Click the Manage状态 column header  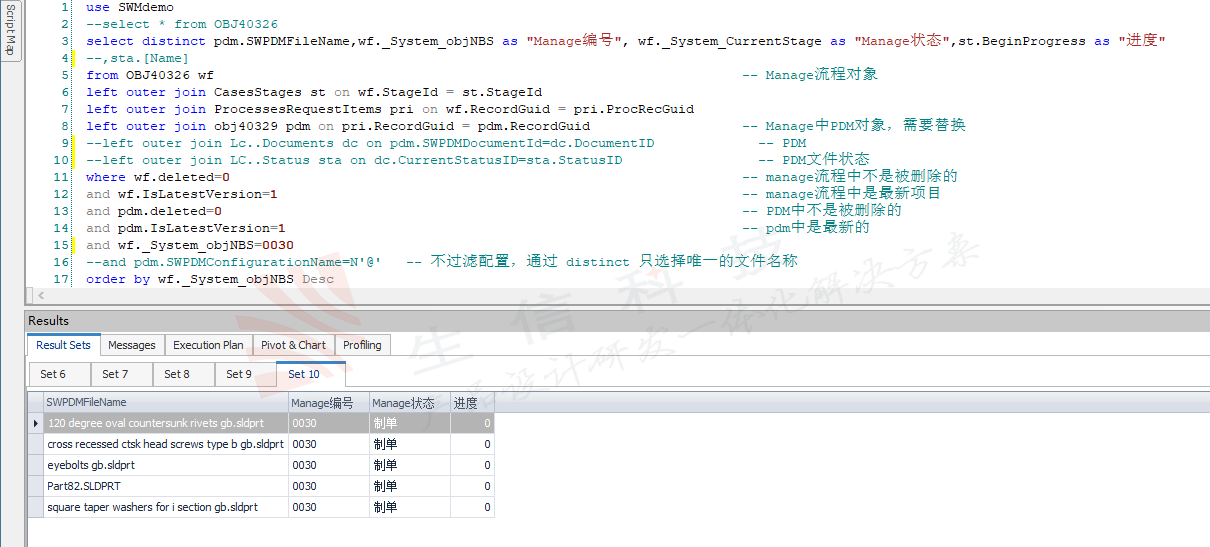[410, 403]
